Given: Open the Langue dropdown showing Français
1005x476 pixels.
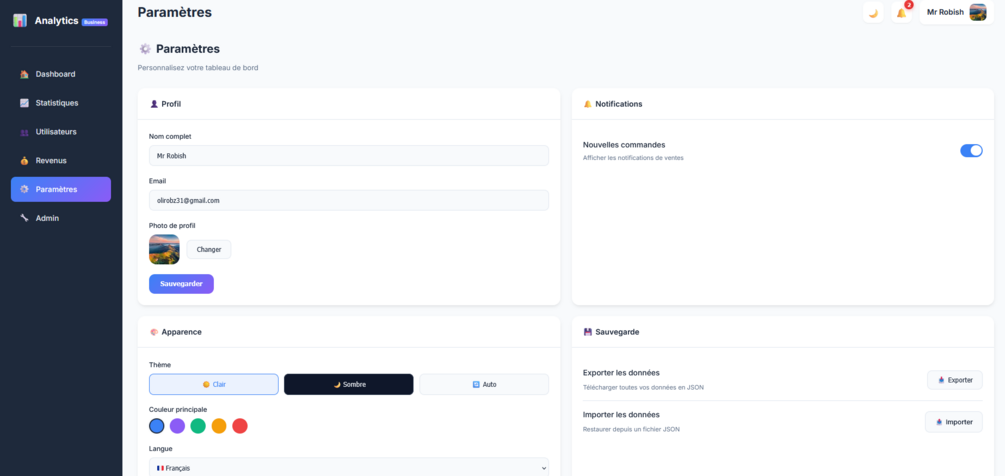Looking at the screenshot, I should [349, 468].
